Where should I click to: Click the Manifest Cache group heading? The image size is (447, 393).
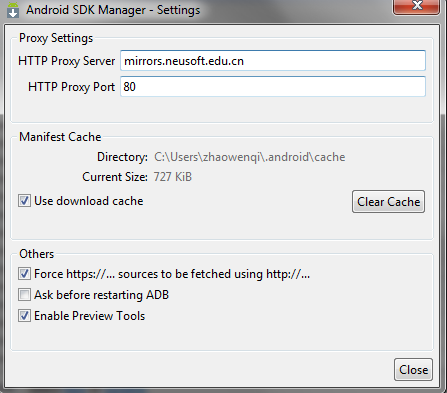click(x=60, y=137)
